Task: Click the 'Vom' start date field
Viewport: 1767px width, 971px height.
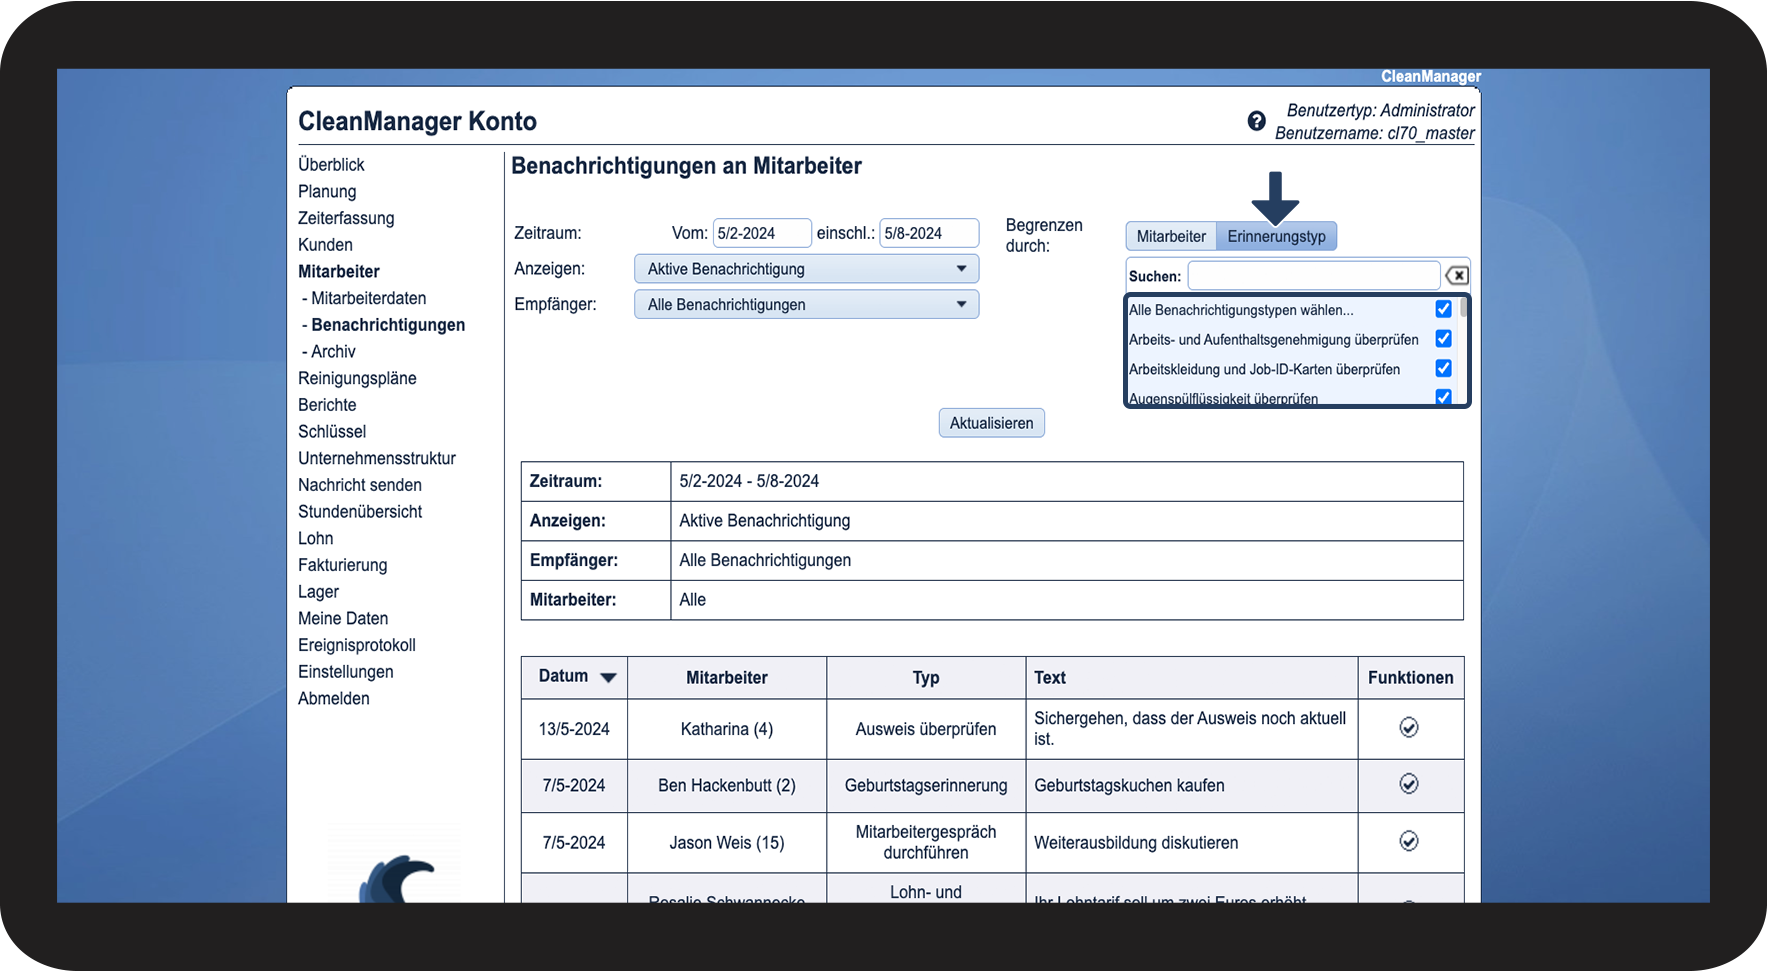Action: pyautogui.click(x=761, y=233)
